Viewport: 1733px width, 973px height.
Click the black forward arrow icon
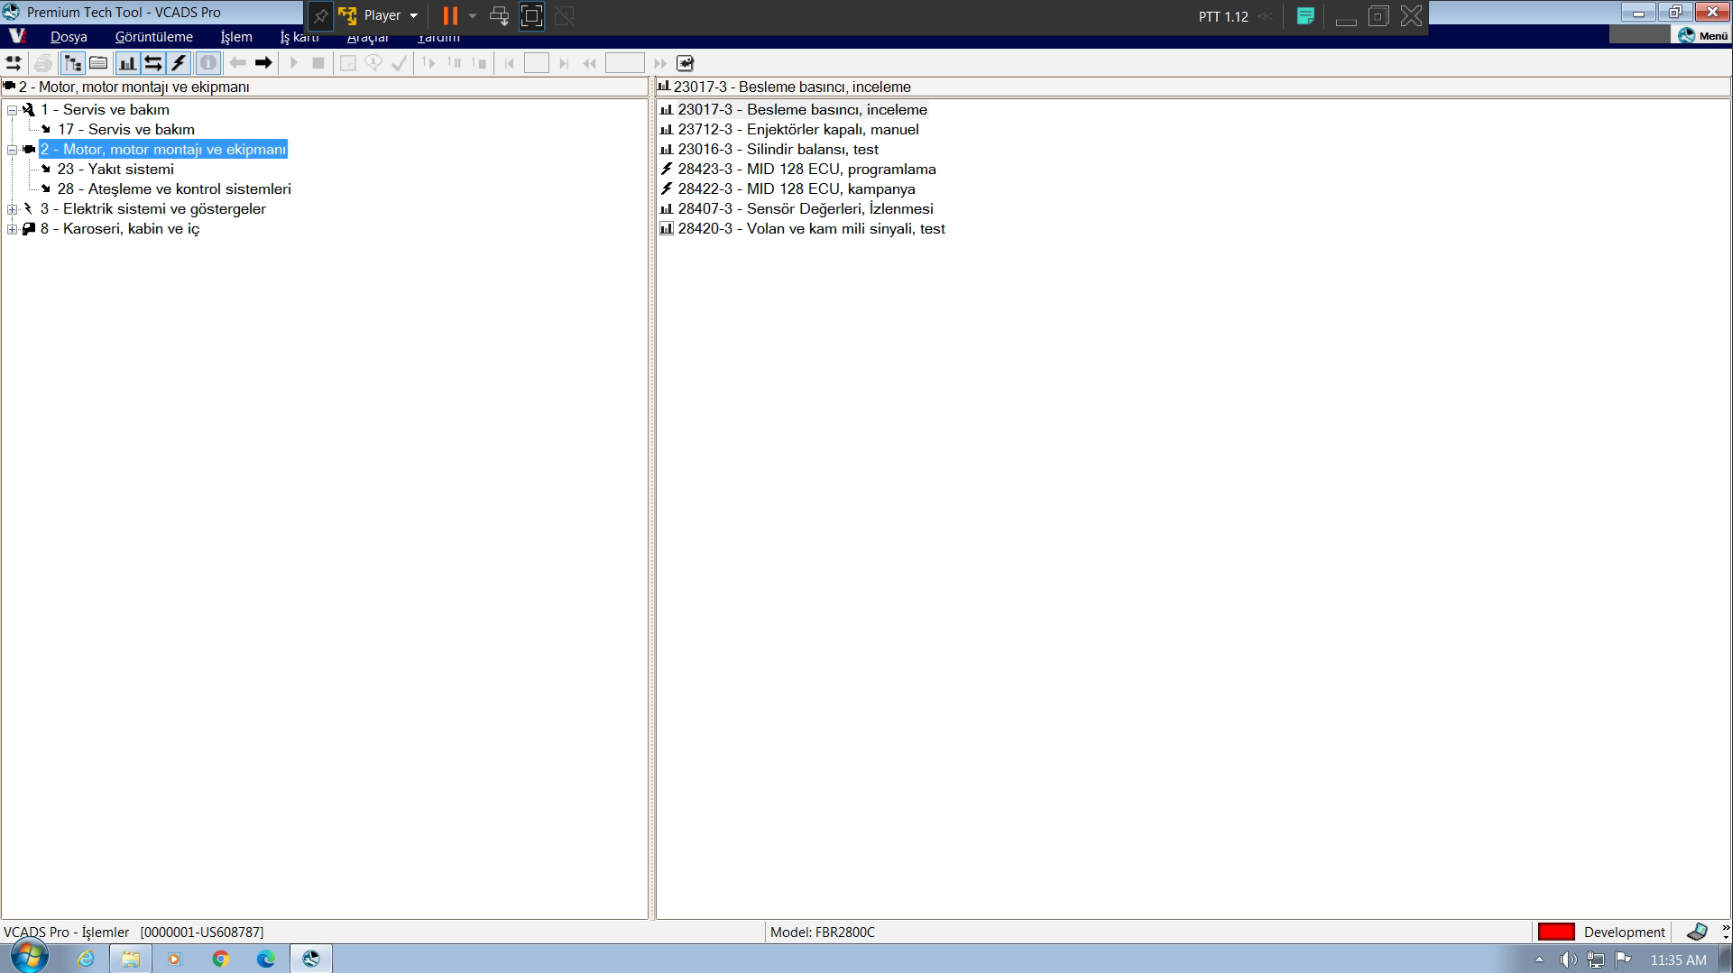(x=264, y=63)
